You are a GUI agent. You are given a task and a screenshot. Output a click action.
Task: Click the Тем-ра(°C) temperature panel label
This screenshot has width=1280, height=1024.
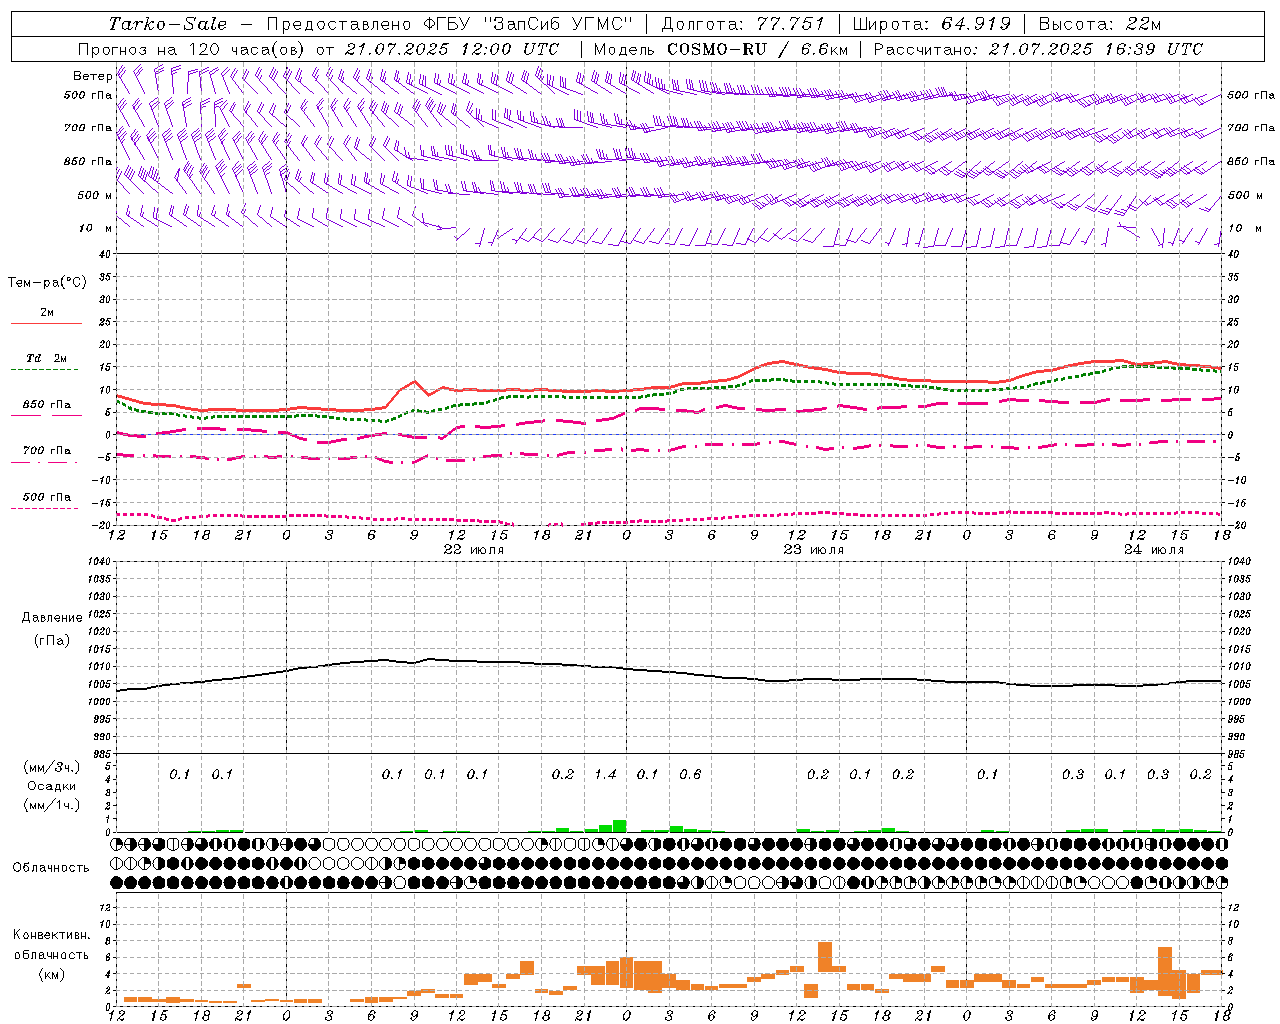coord(47,283)
